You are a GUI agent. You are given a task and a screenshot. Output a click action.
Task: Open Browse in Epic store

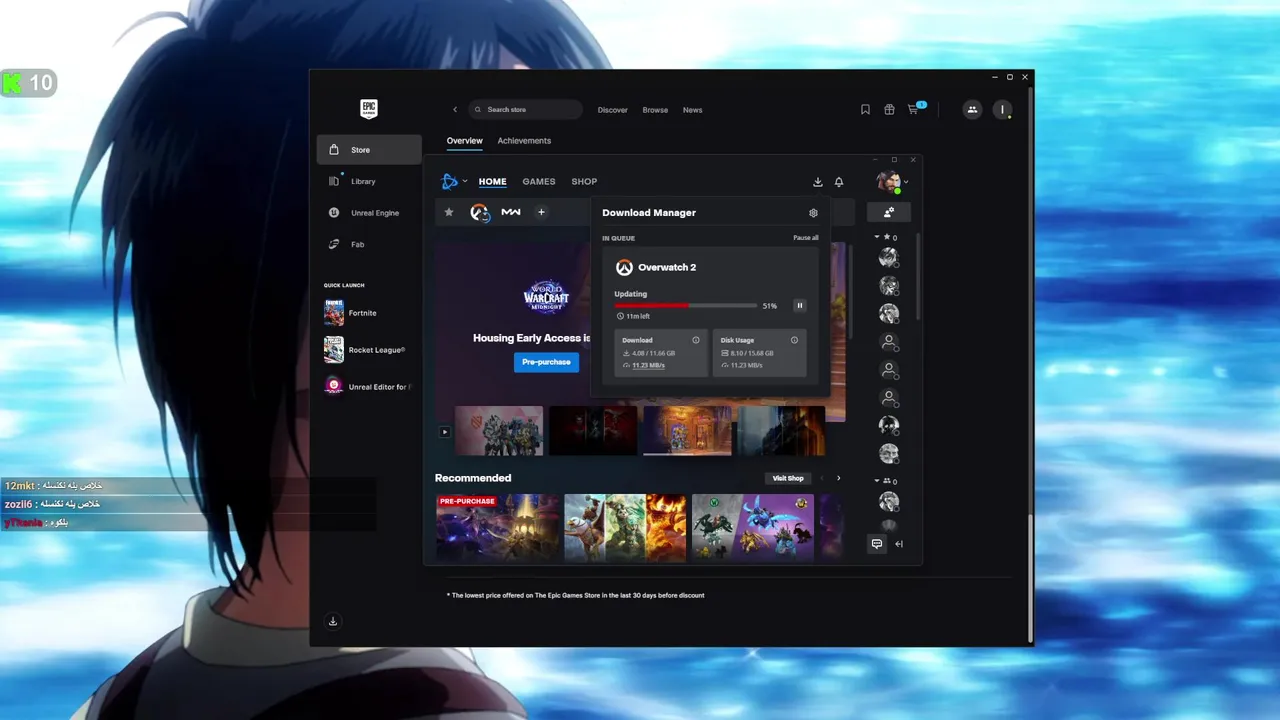click(x=655, y=110)
